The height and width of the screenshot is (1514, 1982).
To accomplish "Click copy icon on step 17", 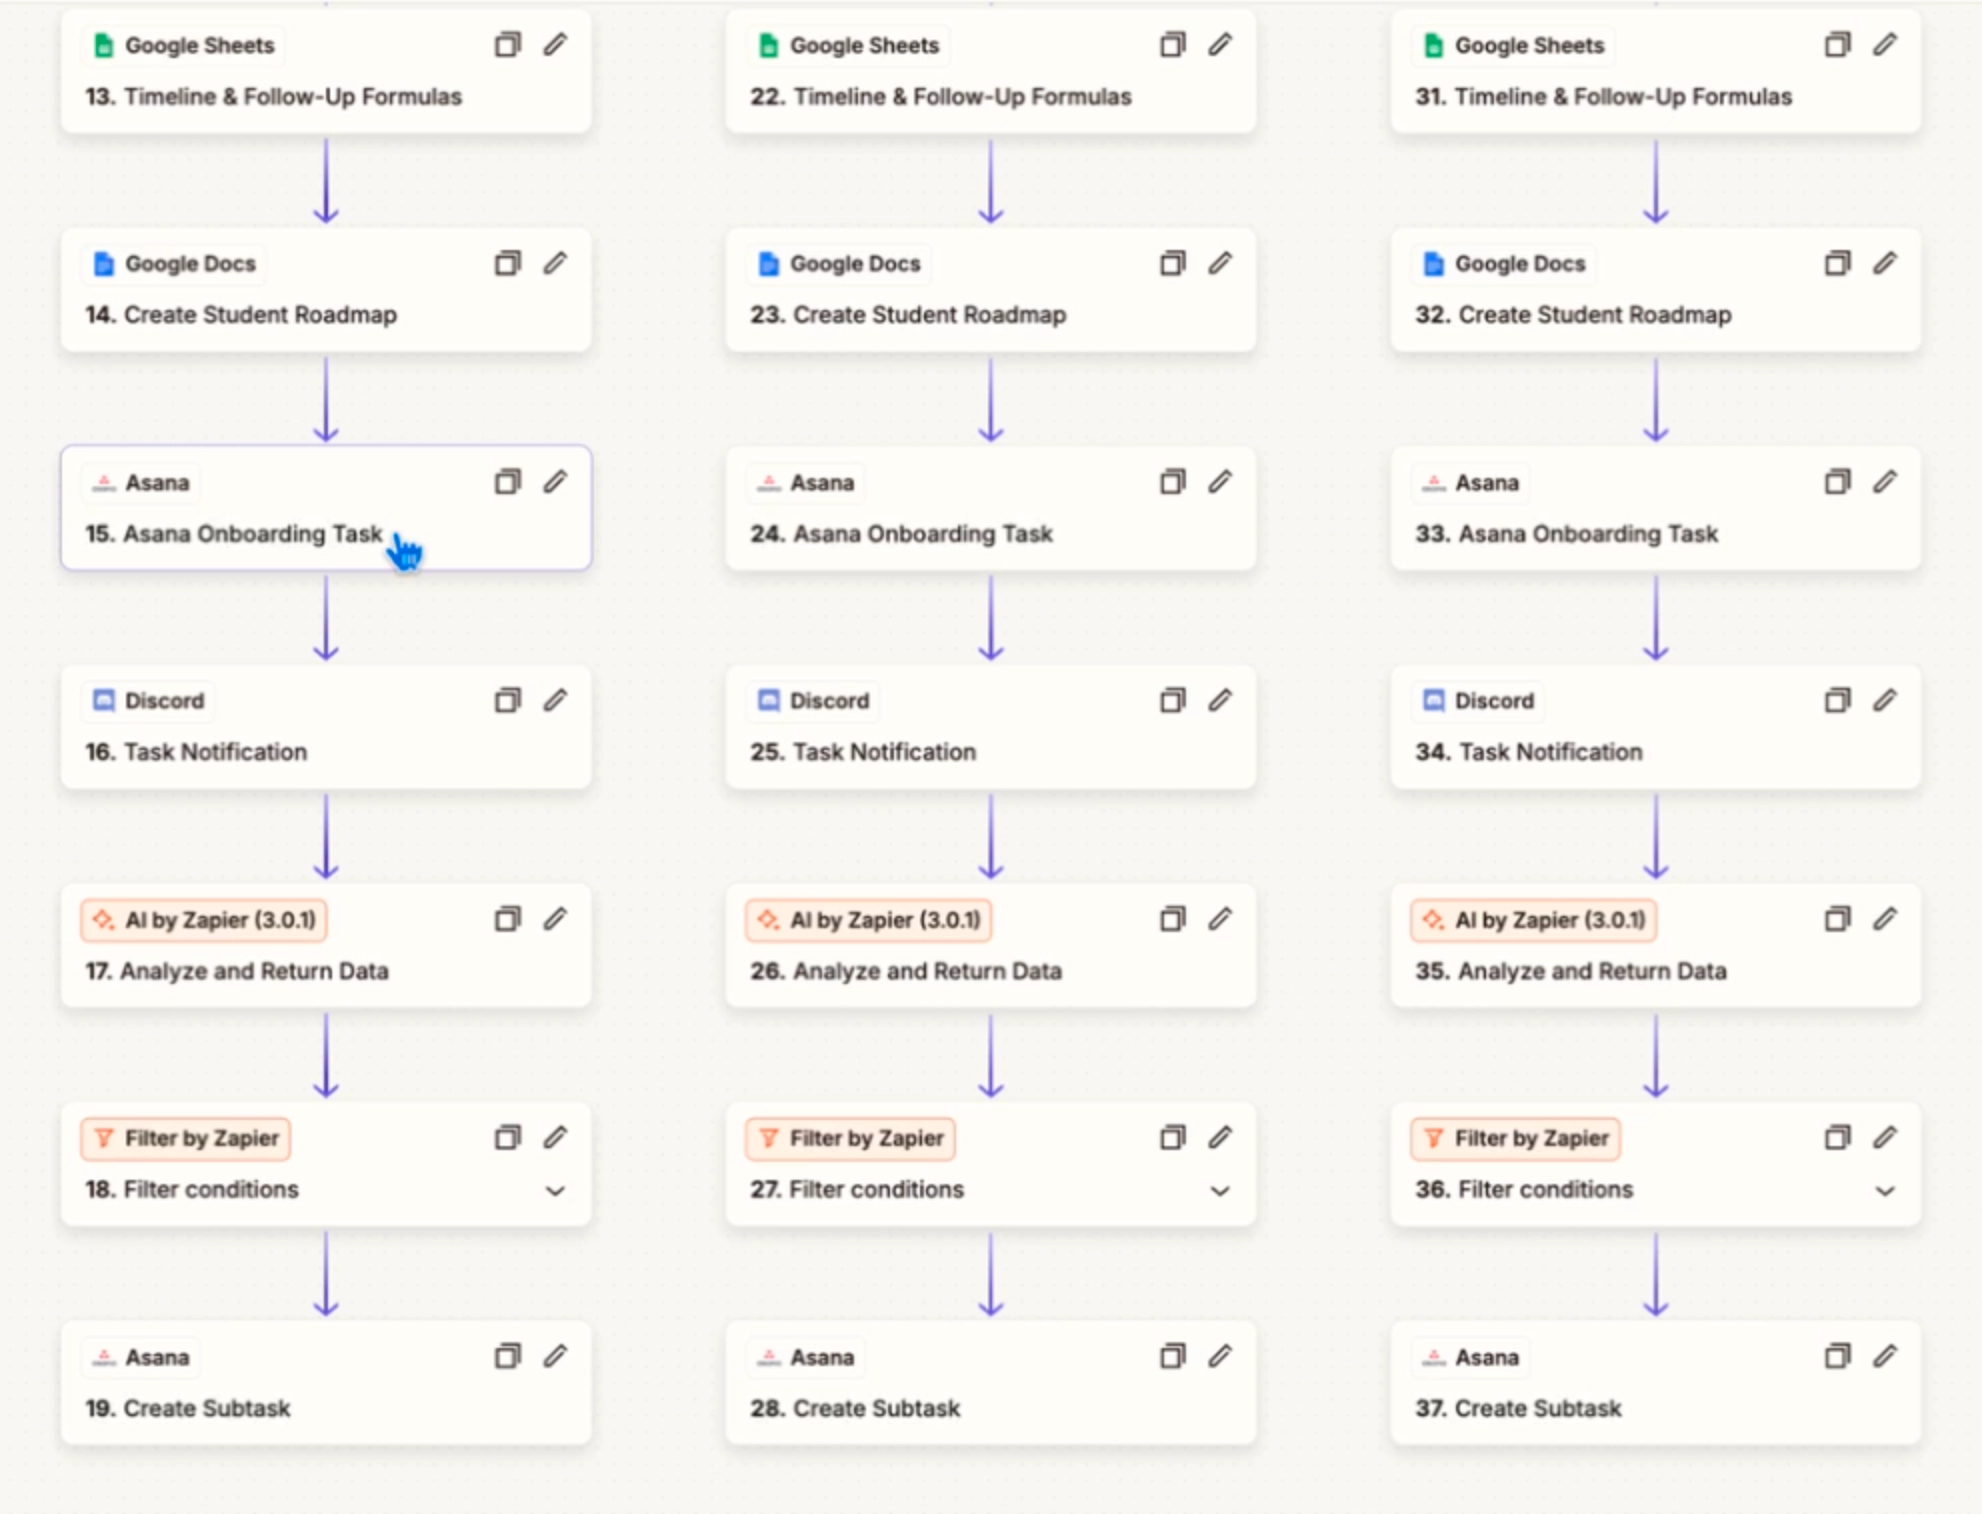I will pyautogui.click(x=507, y=919).
